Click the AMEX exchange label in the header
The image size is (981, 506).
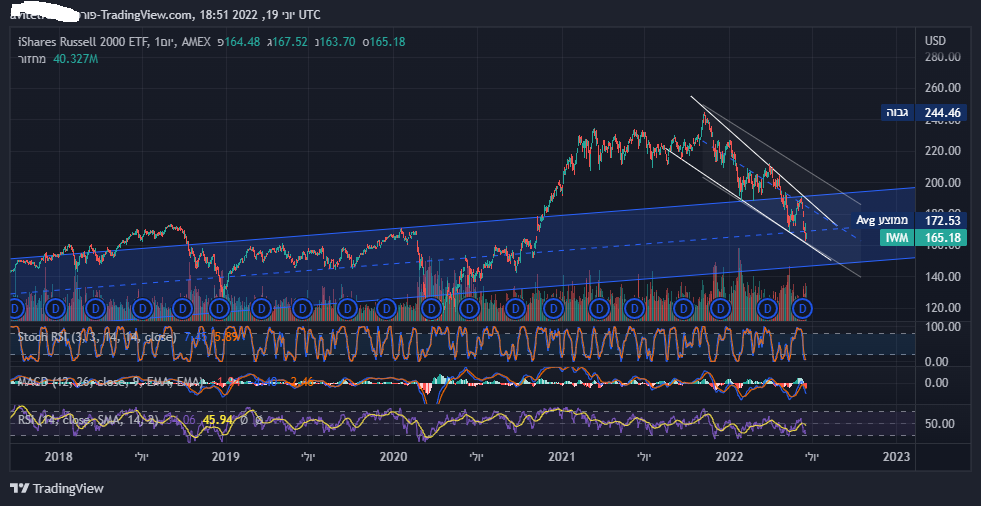pos(196,42)
